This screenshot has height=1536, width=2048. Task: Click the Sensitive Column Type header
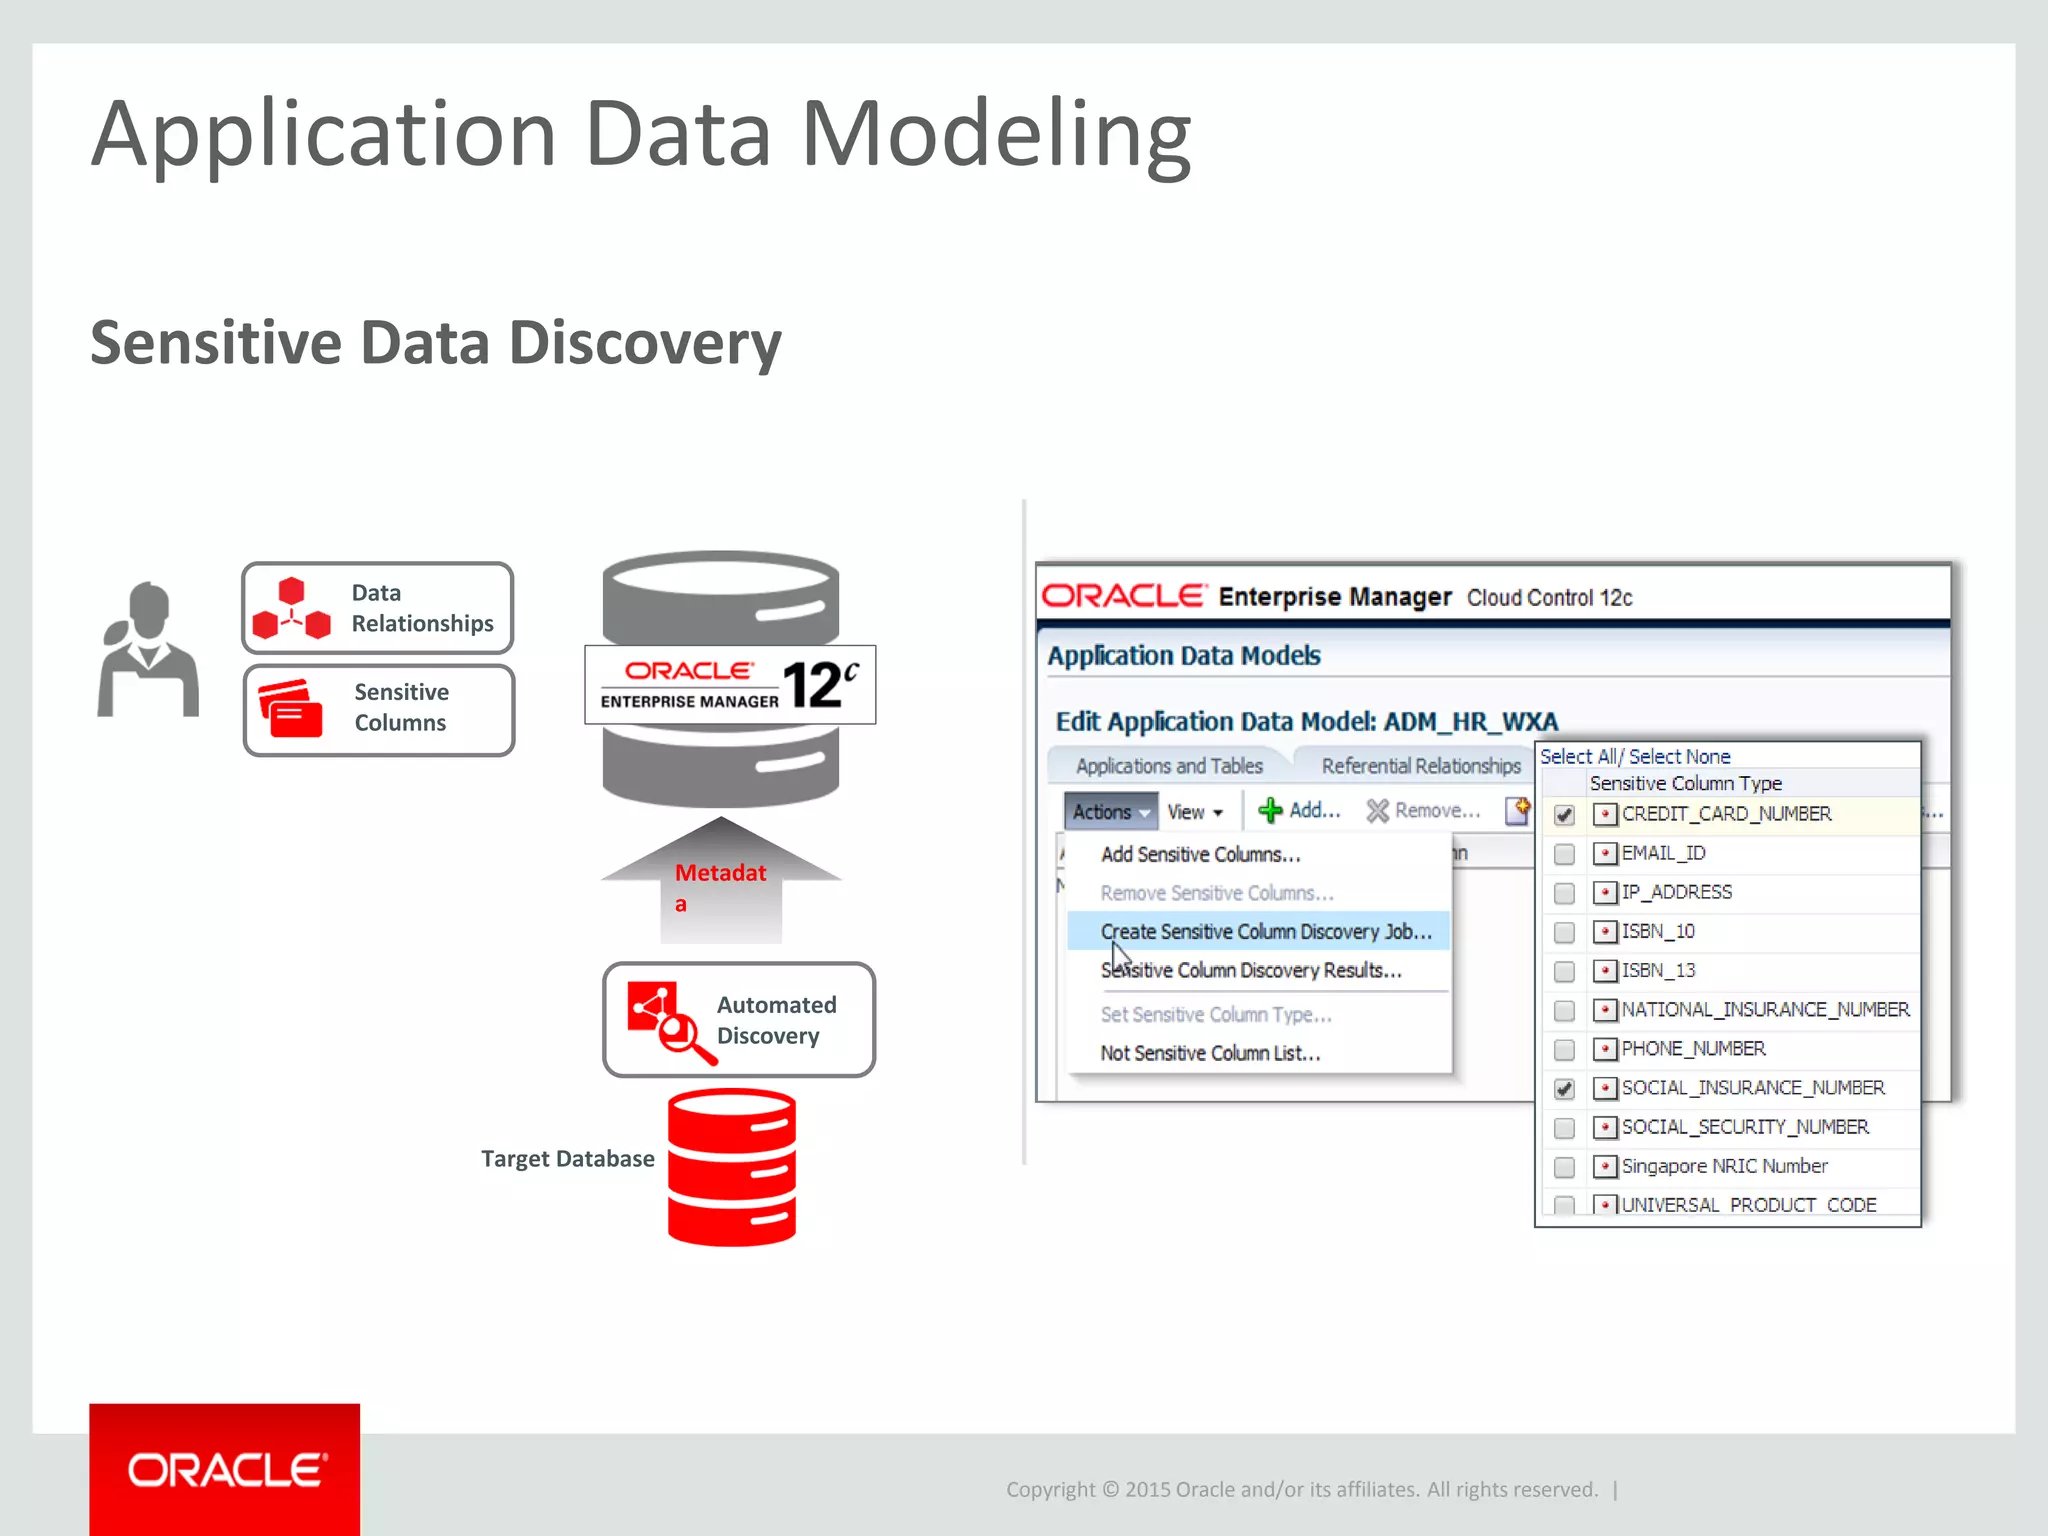pos(1686,783)
